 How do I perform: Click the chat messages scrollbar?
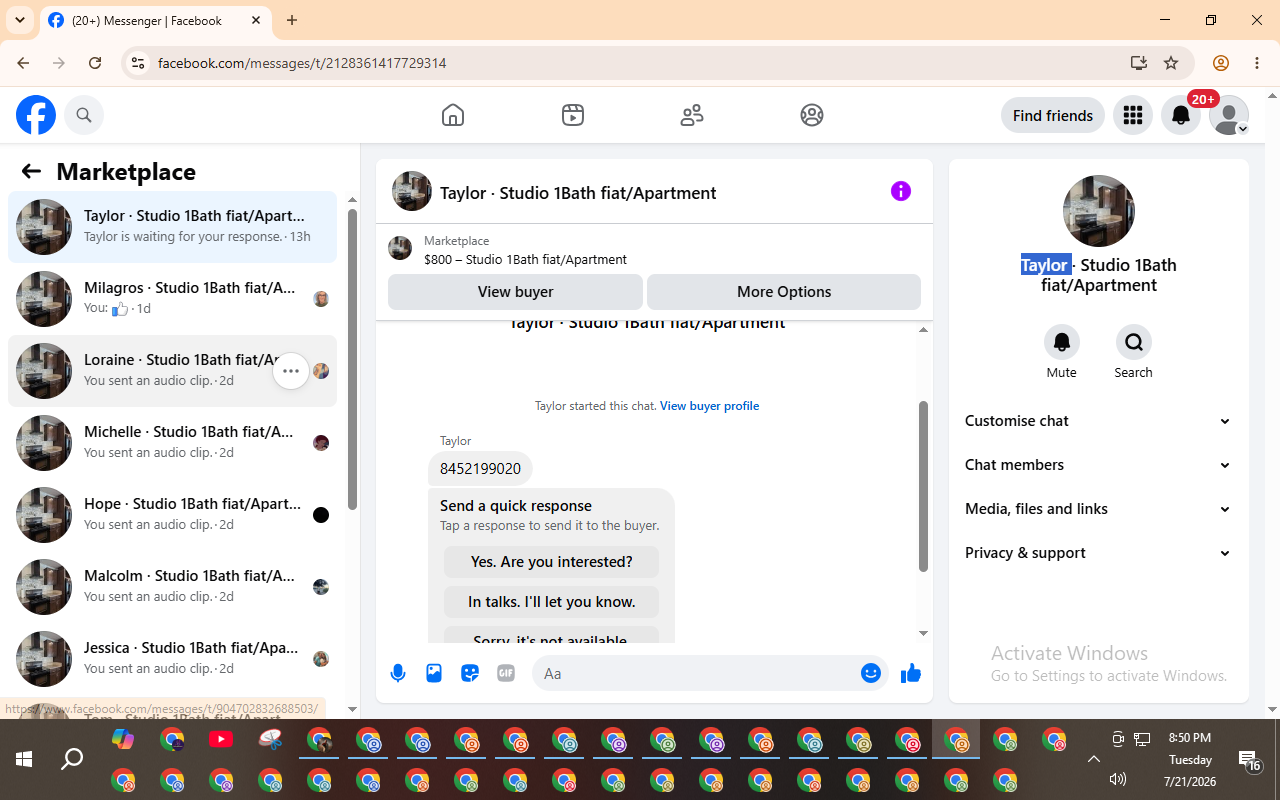tap(923, 486)
